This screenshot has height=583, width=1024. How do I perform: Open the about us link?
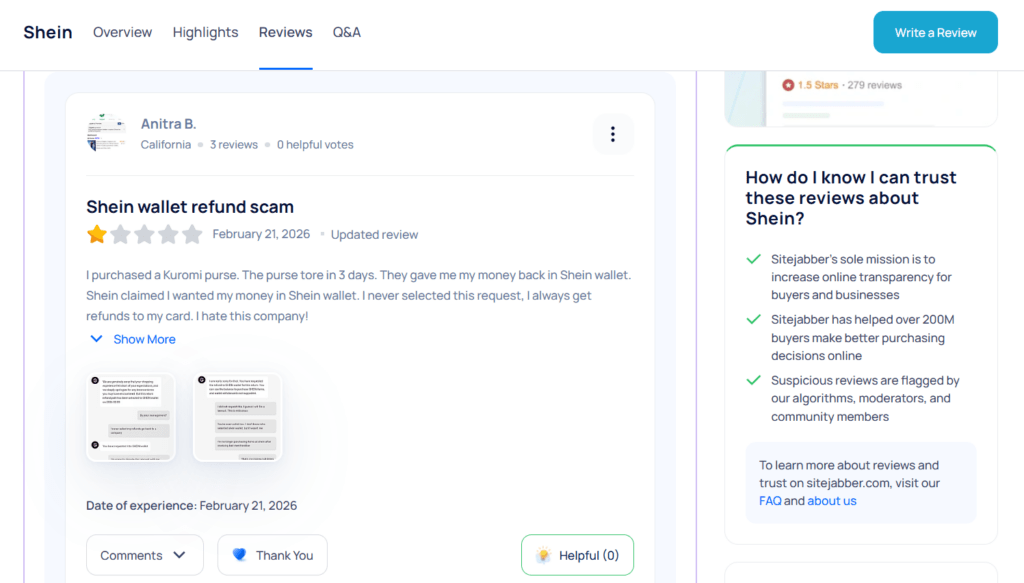[831, 500]
